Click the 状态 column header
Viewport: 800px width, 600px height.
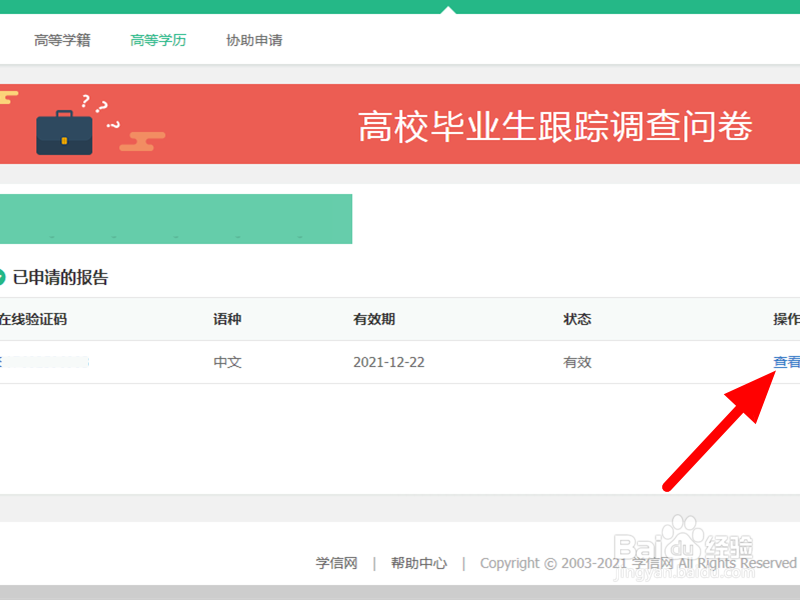click(577, 318)
